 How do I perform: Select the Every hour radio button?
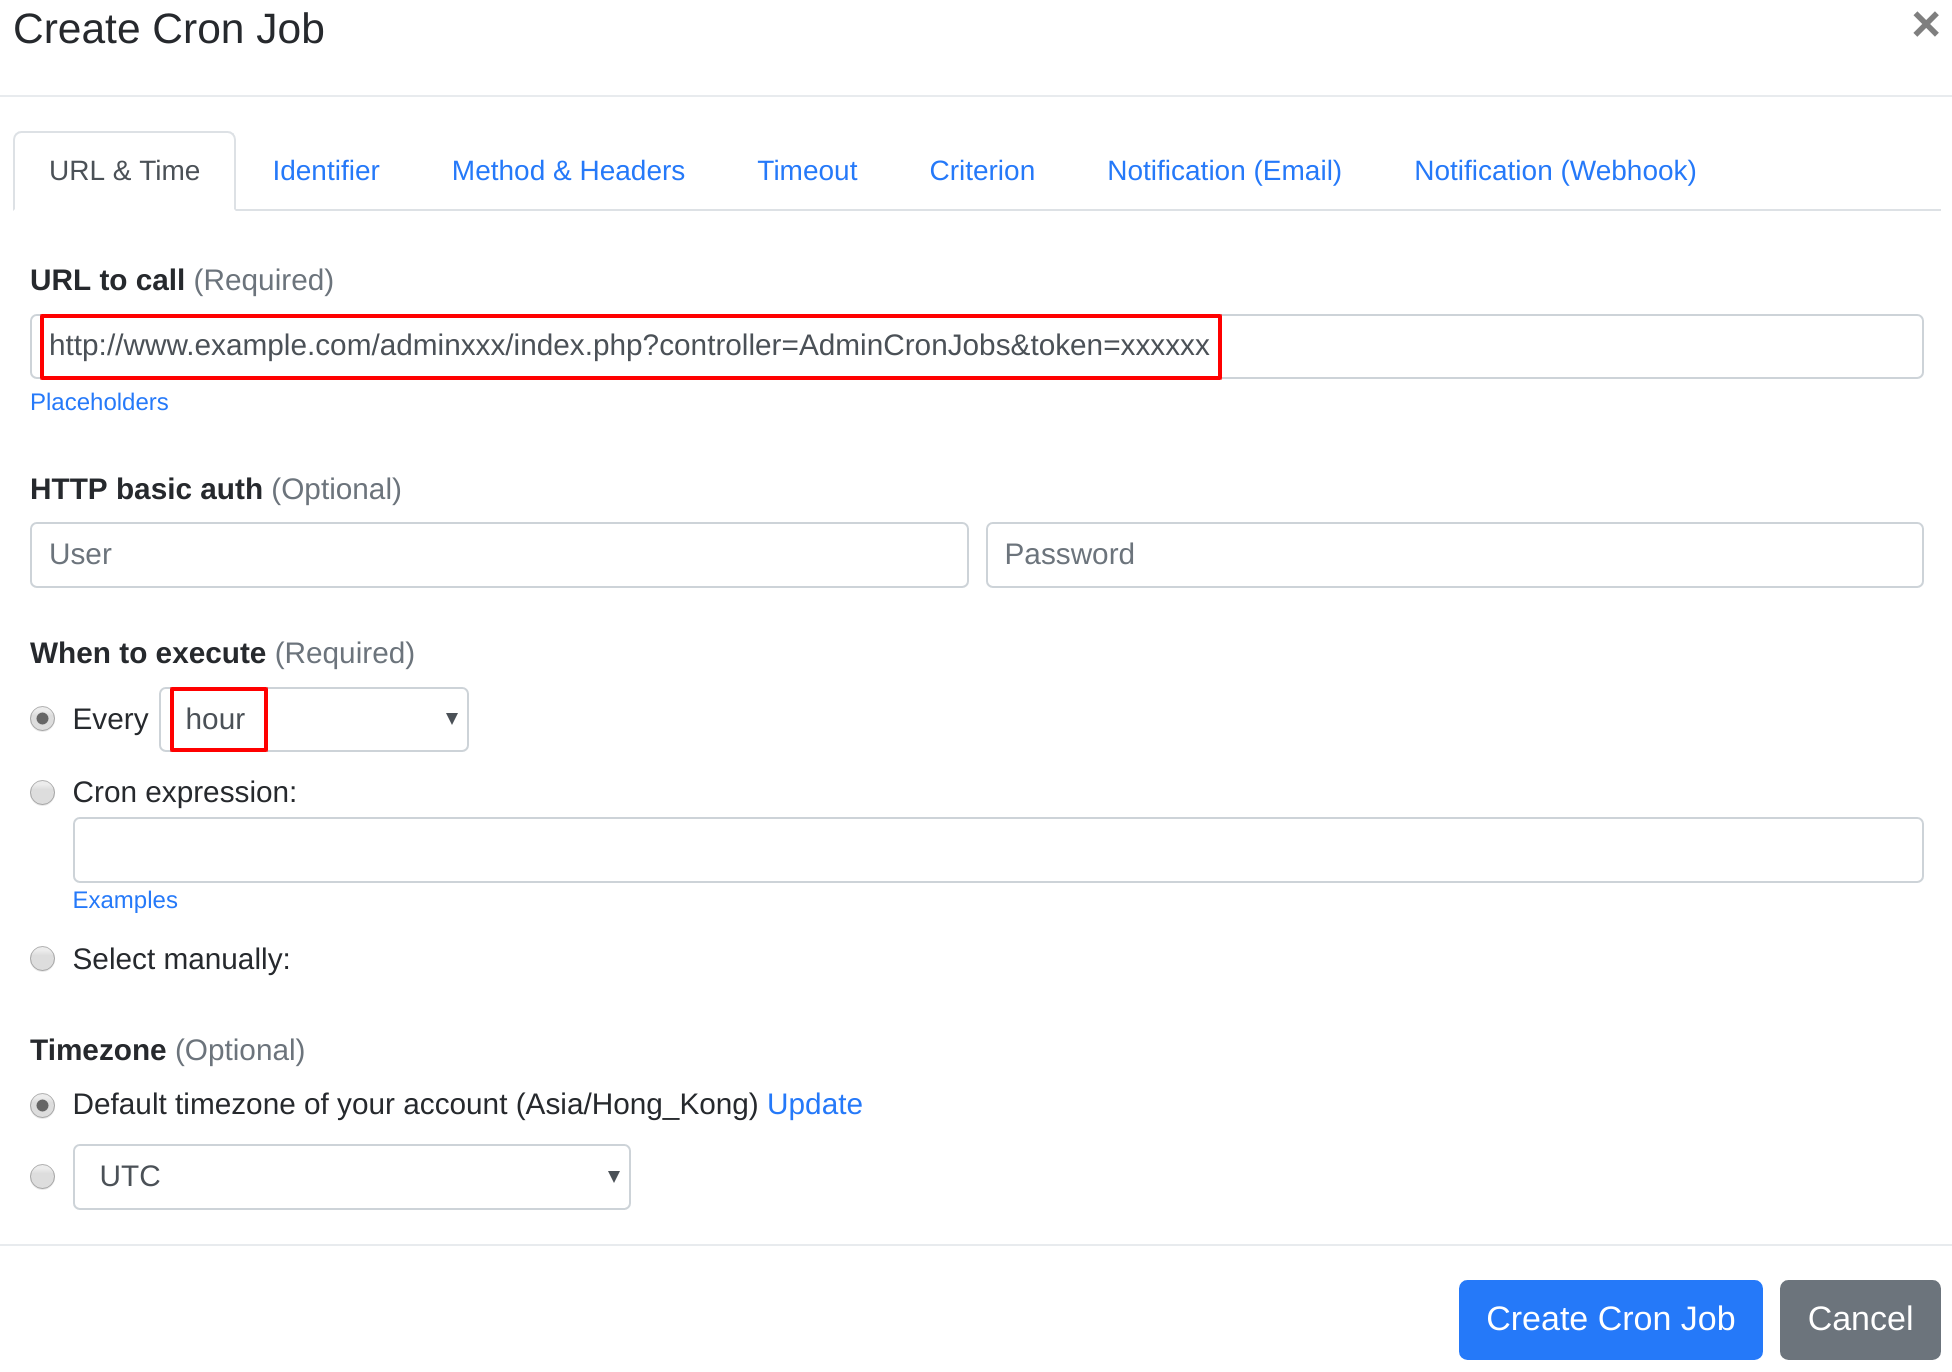point(45,719)
